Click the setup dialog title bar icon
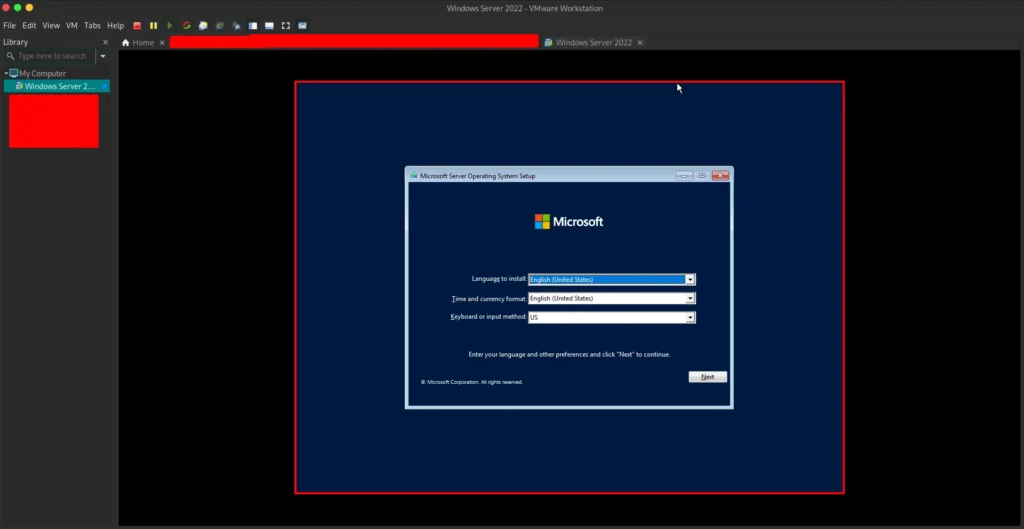 [x=414, y=176]
